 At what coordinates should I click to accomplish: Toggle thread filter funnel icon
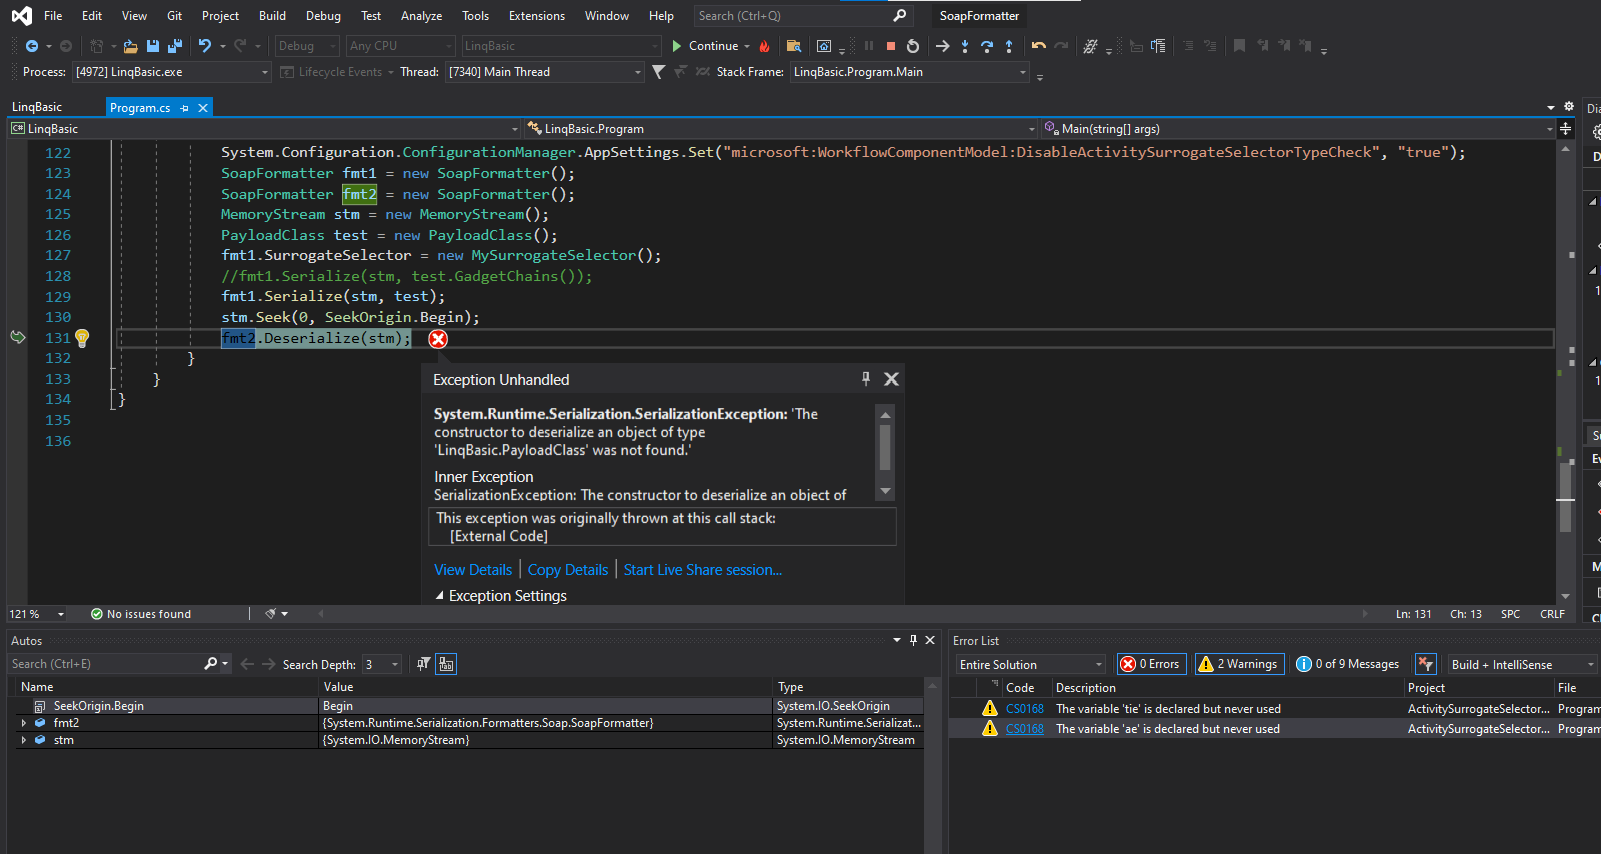pyautogui.click(x=658, y=72)
